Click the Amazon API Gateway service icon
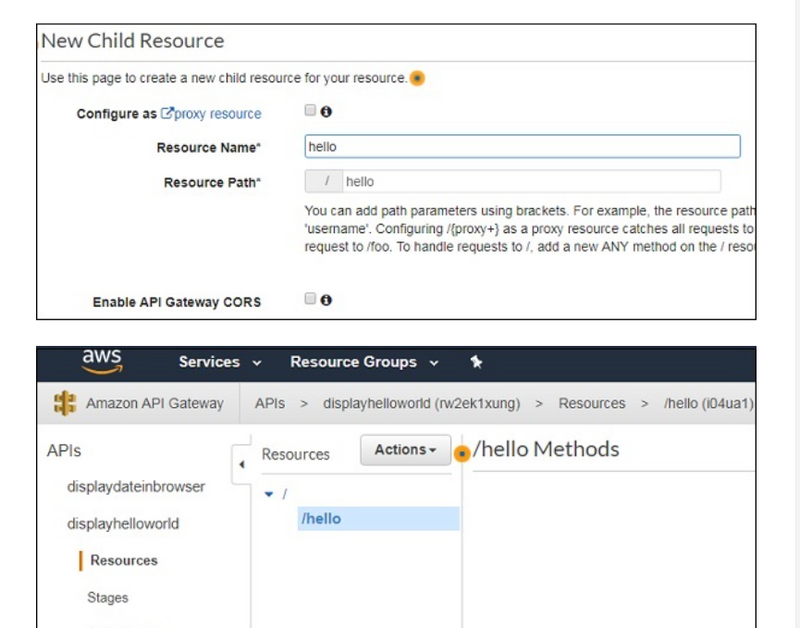This screenshot has width=800, height=628. coord(65,404)
